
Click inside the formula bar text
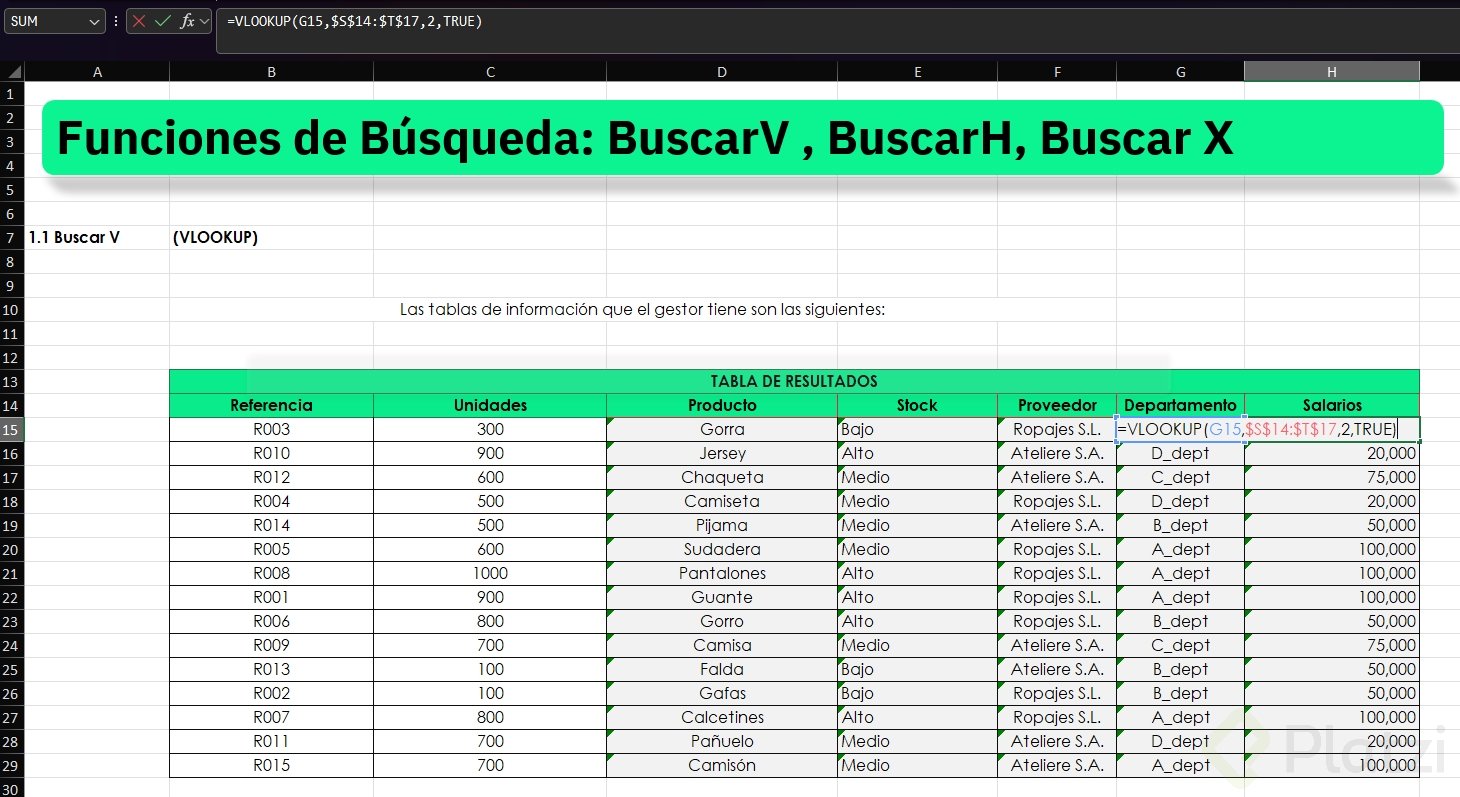[837, 31]
